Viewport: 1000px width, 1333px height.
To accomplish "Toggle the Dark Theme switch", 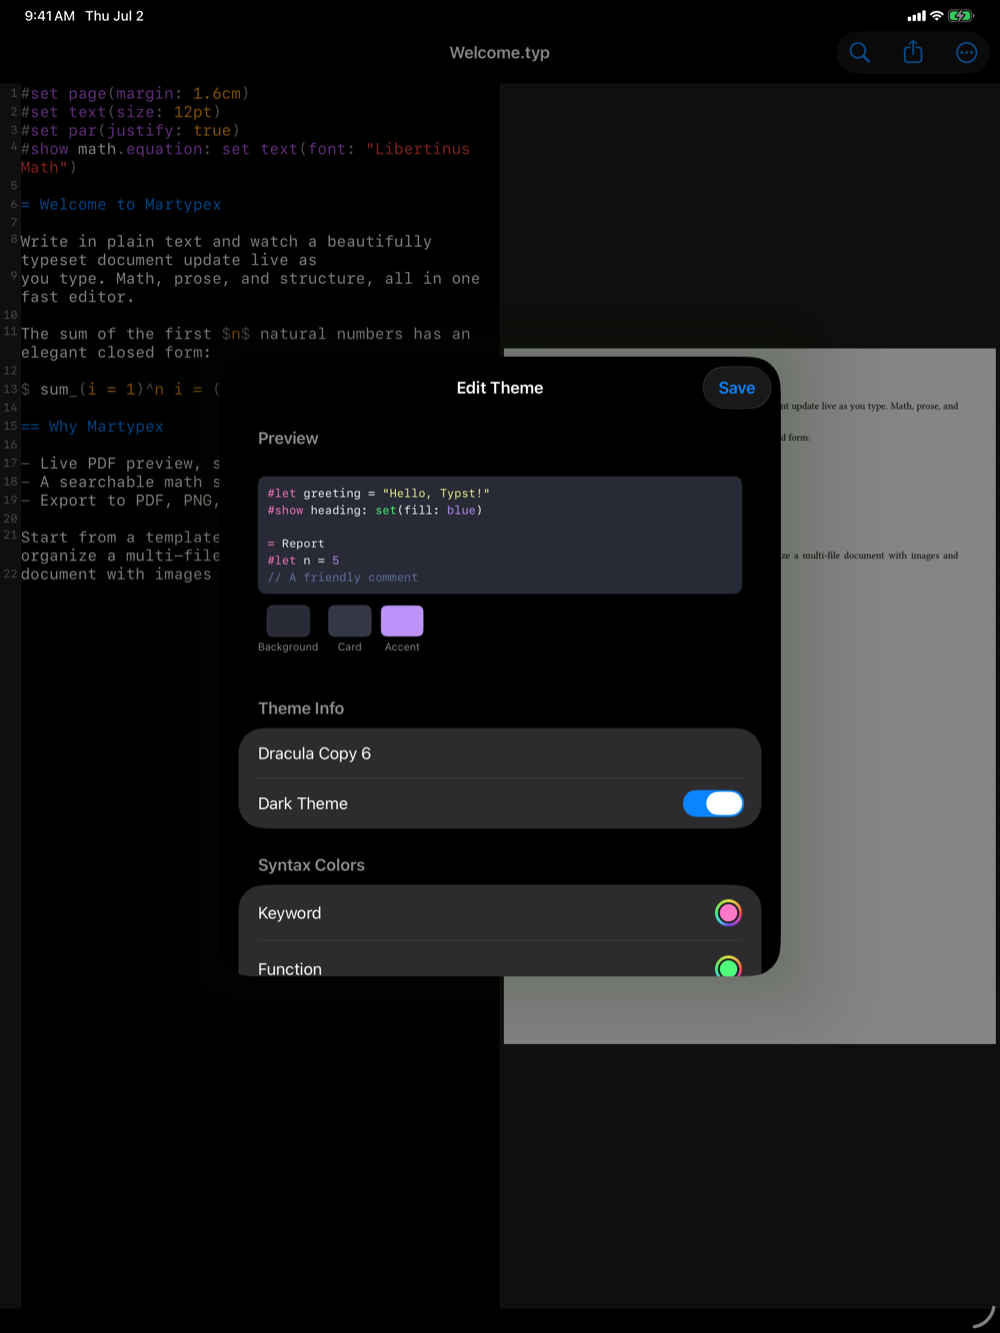I will pos(713,803).
